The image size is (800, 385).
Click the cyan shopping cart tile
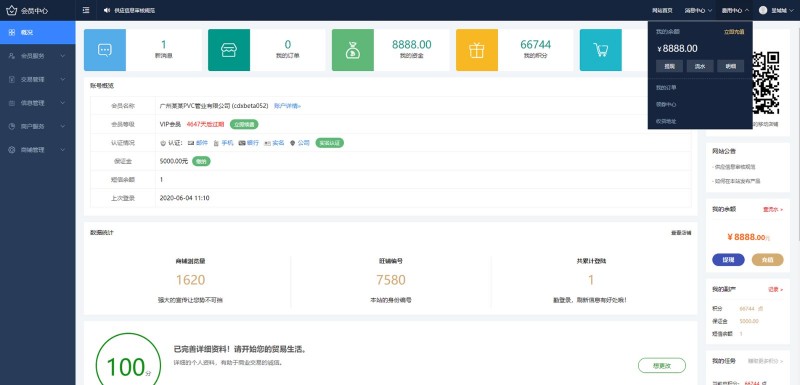[601, 50]
